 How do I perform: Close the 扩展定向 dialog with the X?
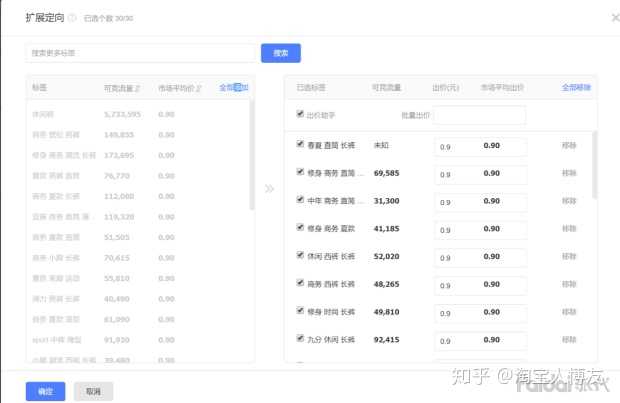click(x=614, y=17)
